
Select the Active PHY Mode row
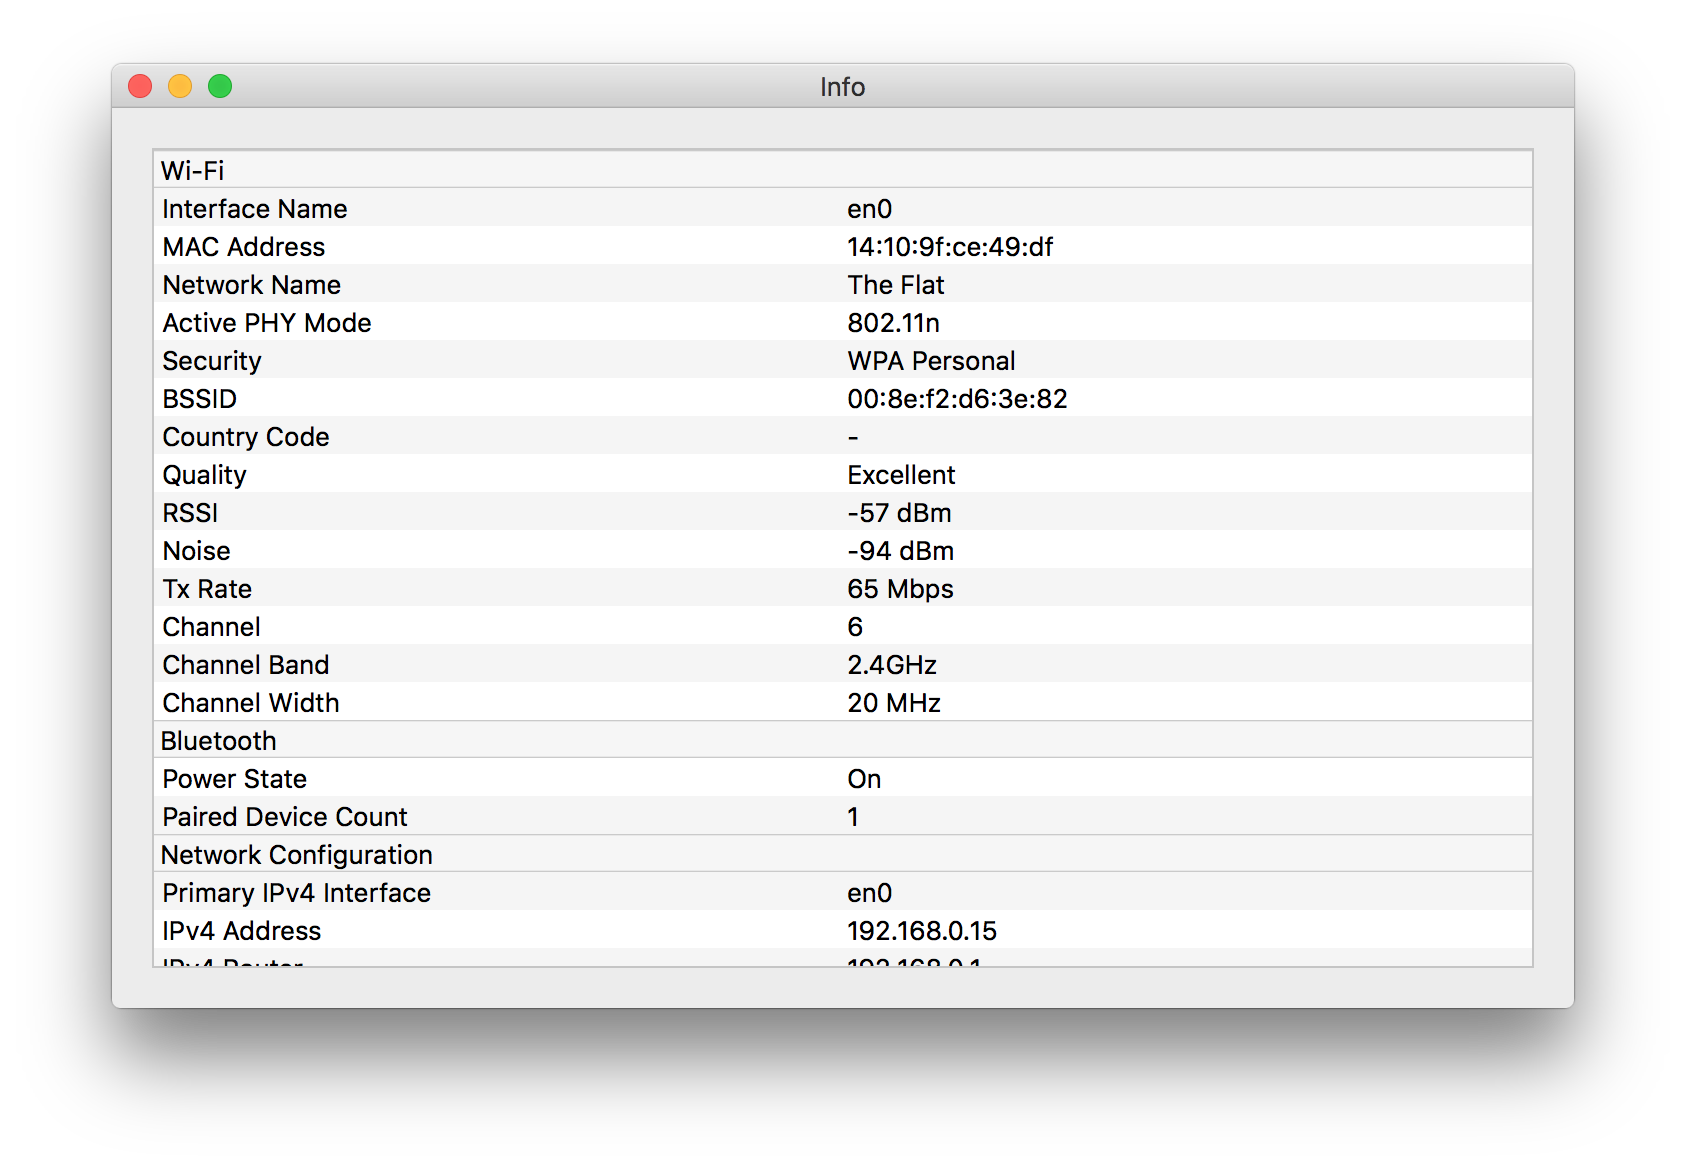tap(266, 322)
